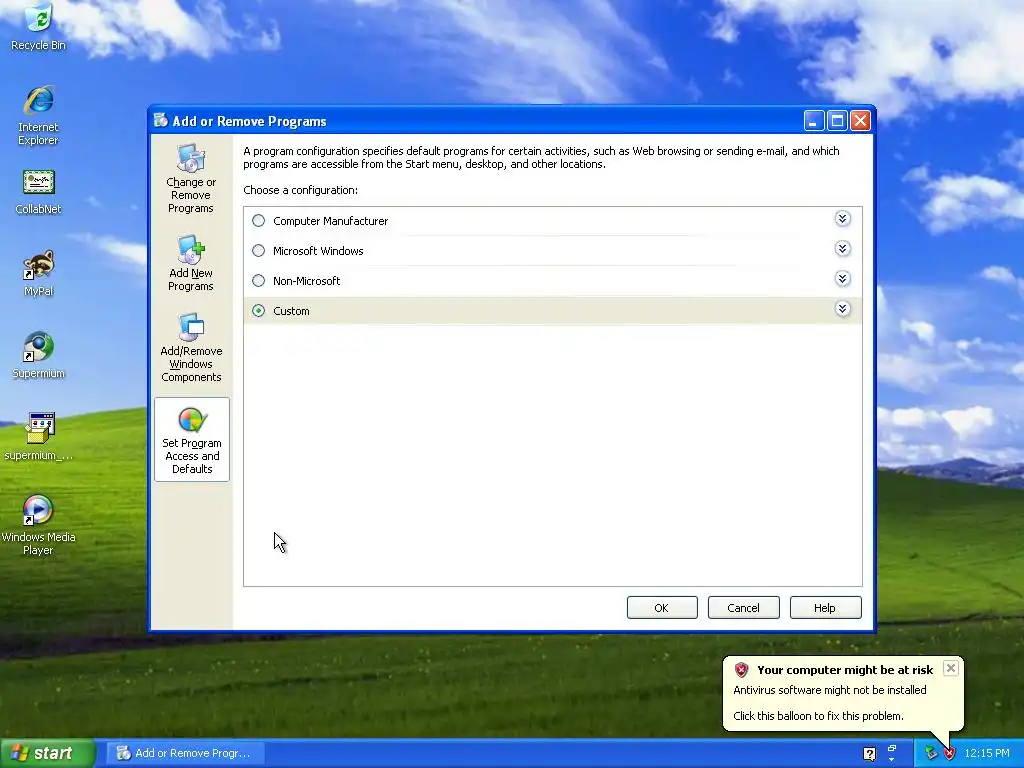Close the Add or Remove Programs window
This screenshot has width=1024, height=768.
pos(861,121)
